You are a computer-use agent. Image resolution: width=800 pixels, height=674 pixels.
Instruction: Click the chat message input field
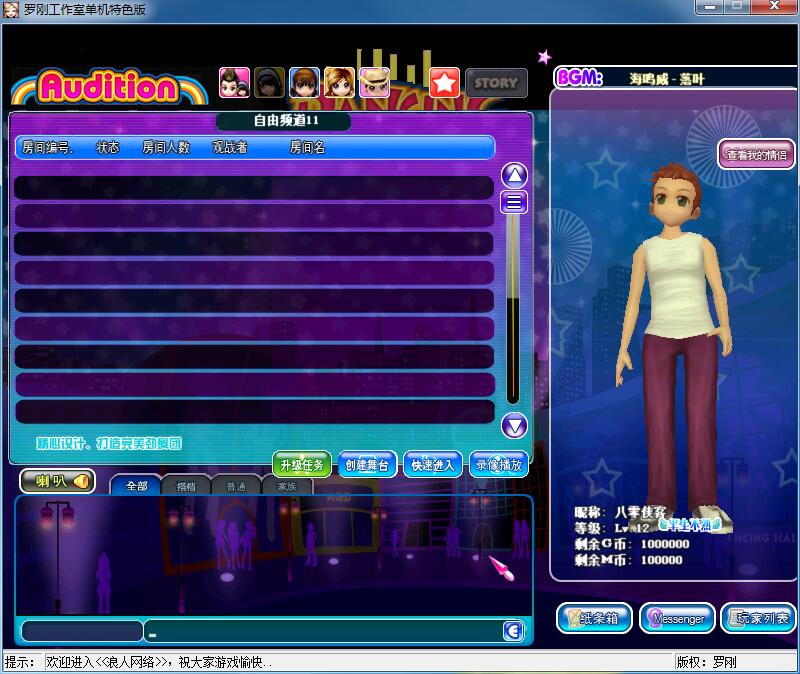coord(325,631)
